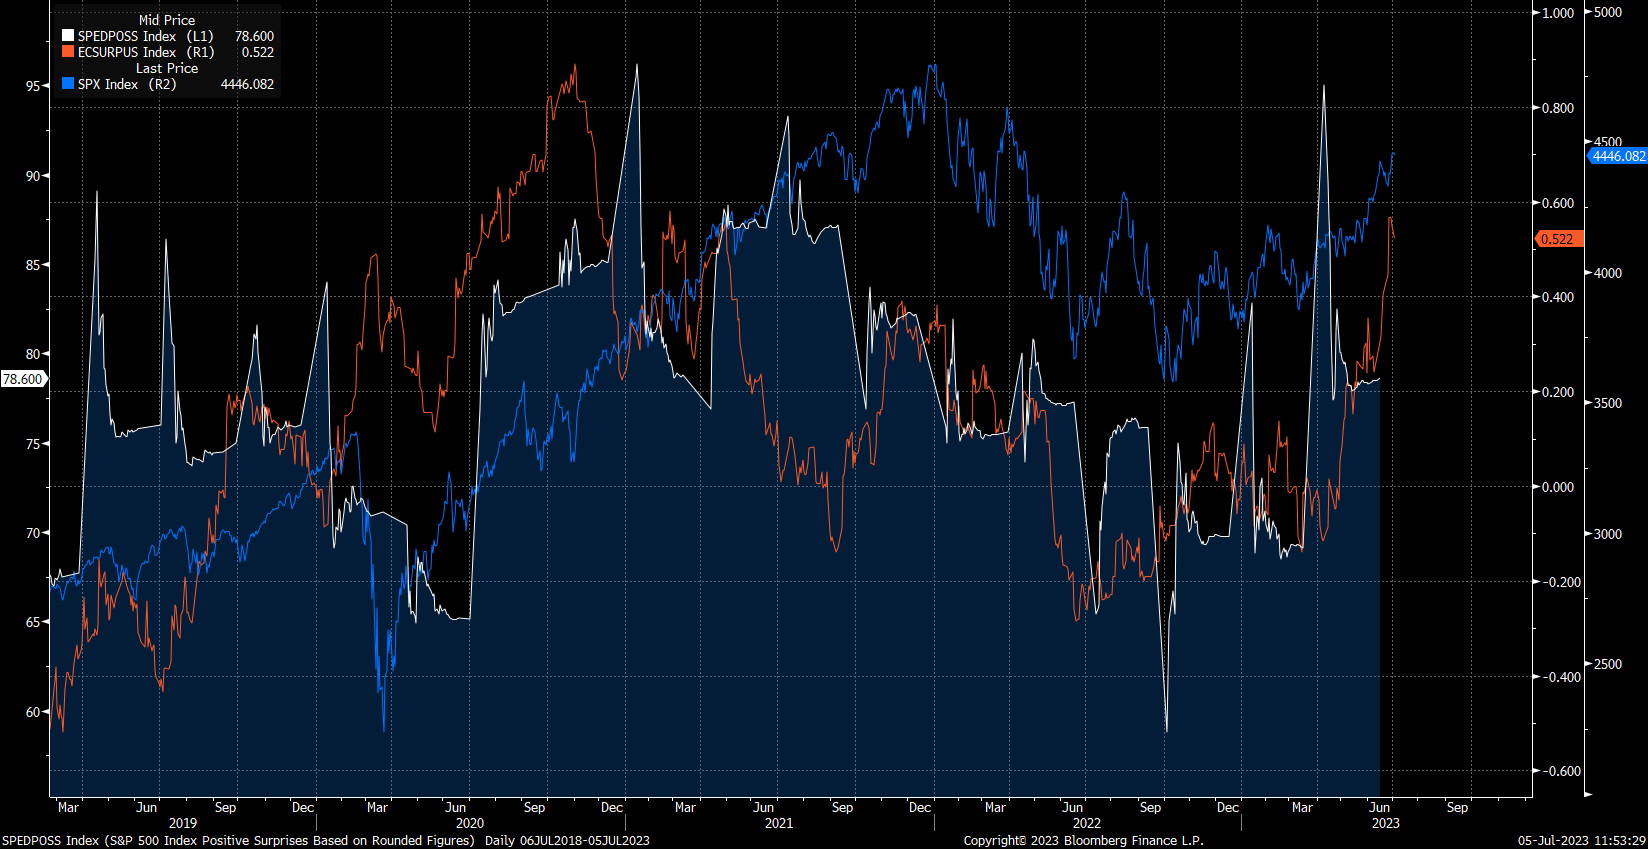Click the 78.600 value in the legend
Image resolution: width=1648 pixels, height=849 pixels.
tap(254, 36)
